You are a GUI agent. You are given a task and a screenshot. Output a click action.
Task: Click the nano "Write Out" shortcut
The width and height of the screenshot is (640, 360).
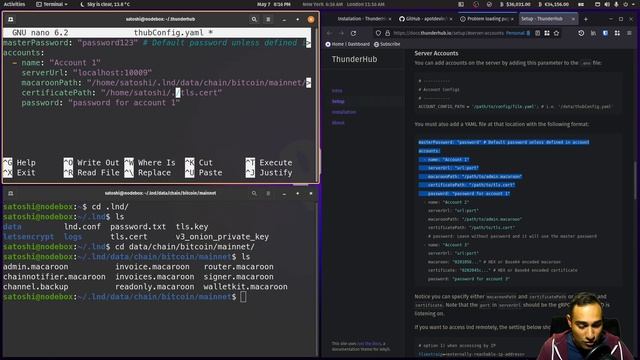pyautogui.click(x=92, y=162)
